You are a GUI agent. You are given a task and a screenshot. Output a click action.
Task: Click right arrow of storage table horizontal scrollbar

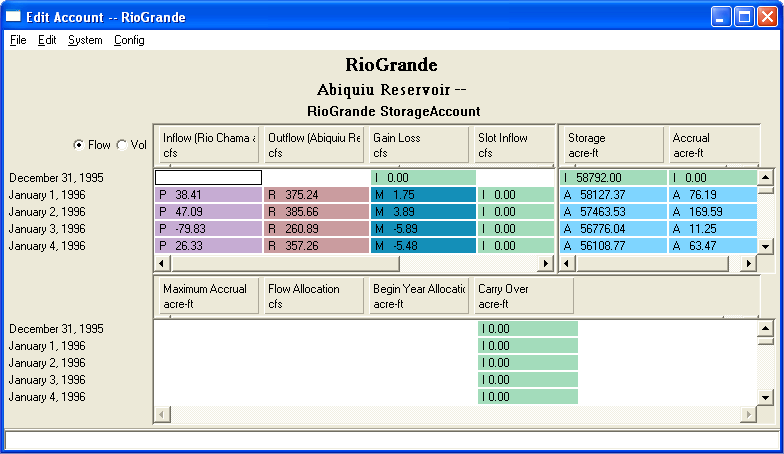click(x=748, y=263)
